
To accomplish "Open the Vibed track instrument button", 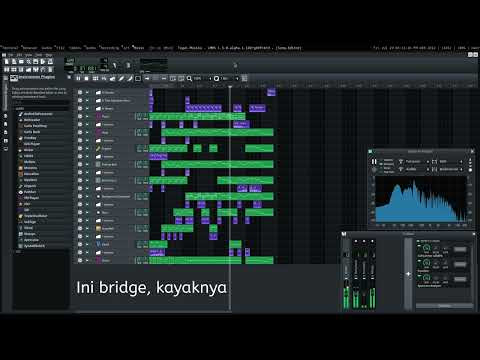I will pos(113,244).
